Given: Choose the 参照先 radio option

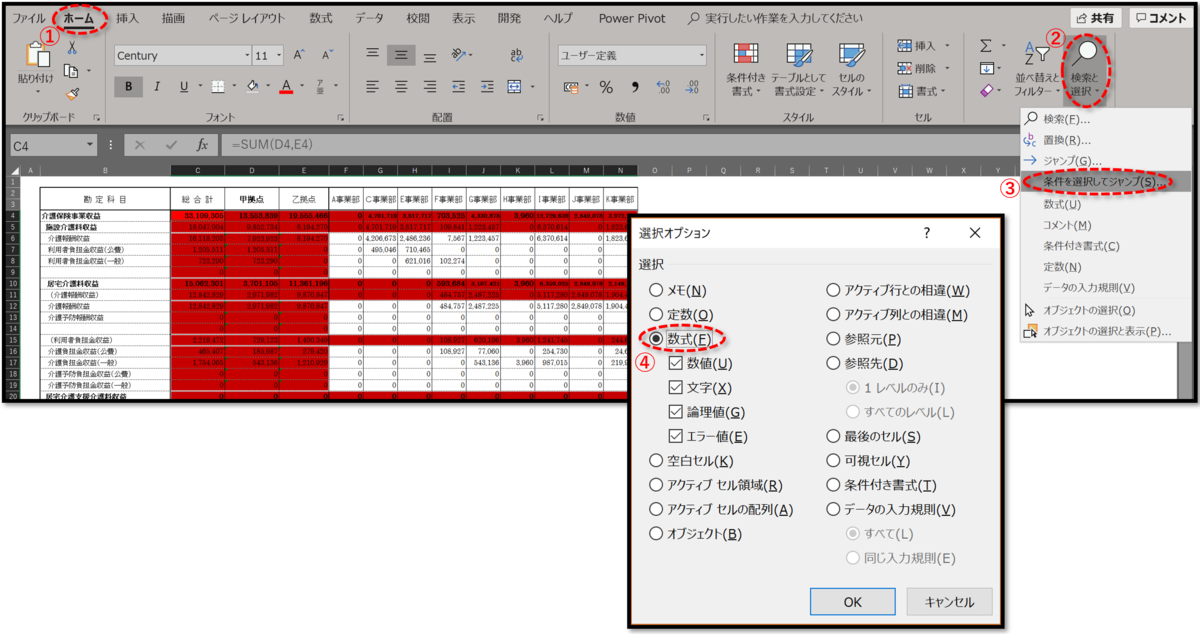Looking at the screenshot, I should pos(835,361).
